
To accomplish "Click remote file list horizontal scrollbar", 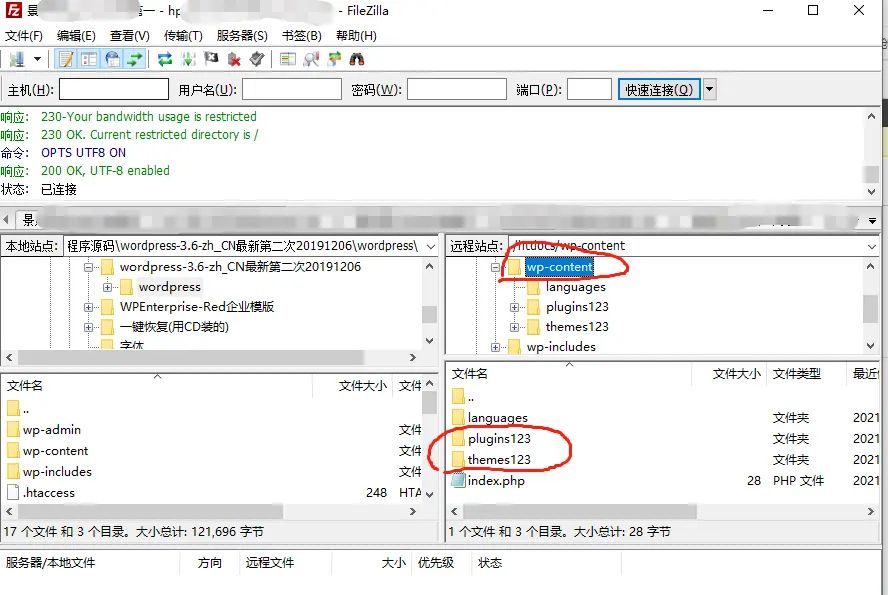I will (579, 512).
